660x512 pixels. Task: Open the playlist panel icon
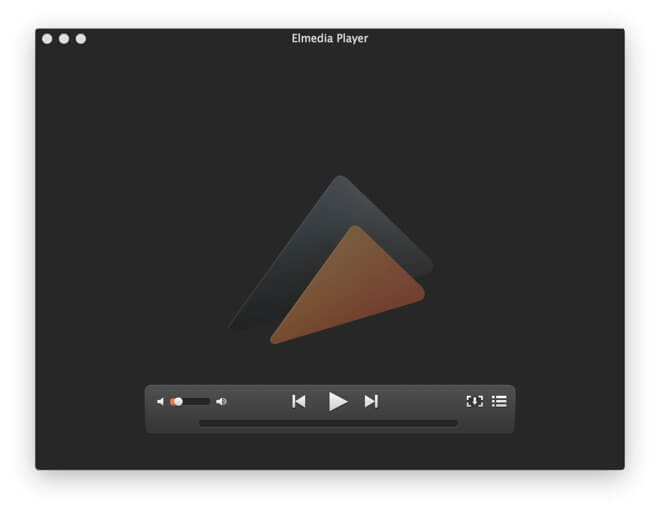tap(499, 401)
